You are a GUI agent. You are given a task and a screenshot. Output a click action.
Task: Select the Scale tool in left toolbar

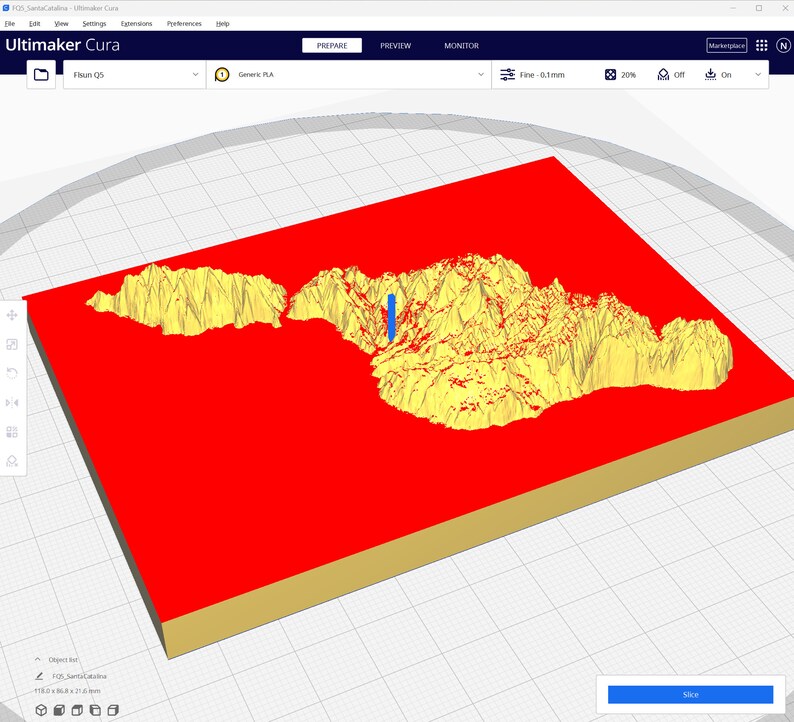click(12, 345)
